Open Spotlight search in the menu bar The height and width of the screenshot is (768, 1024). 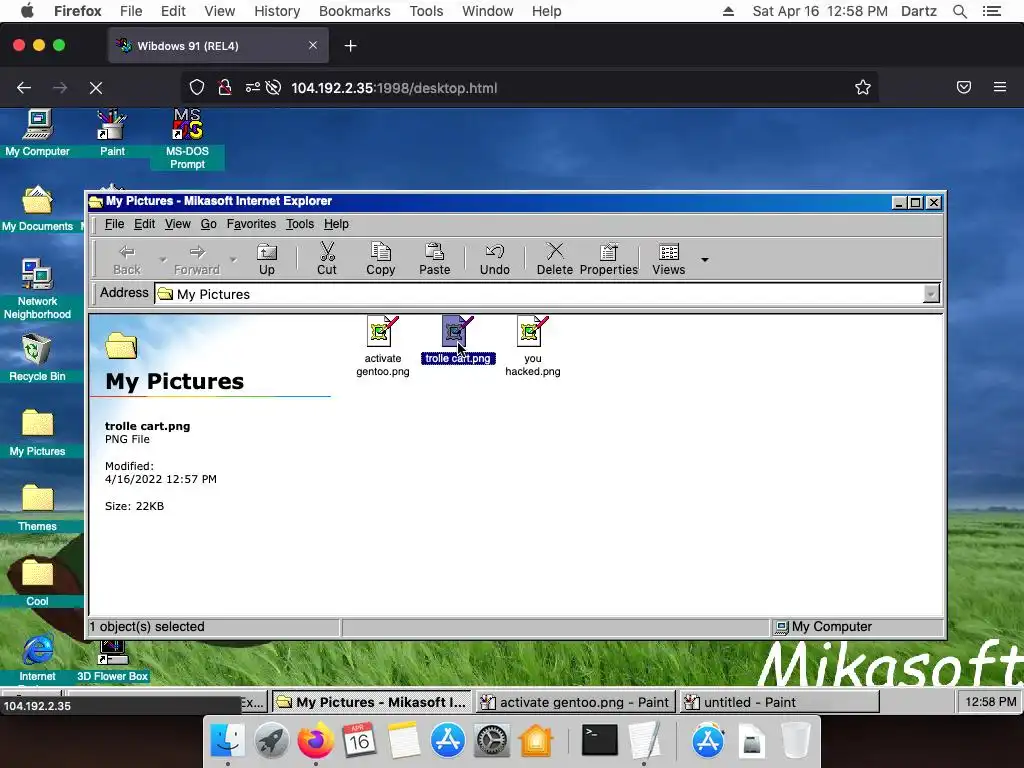click(959, 11)
